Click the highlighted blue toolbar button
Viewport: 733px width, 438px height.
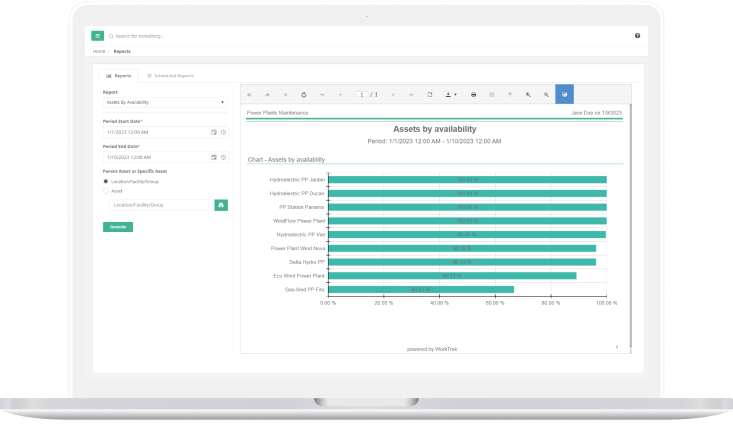coord(564,94)
